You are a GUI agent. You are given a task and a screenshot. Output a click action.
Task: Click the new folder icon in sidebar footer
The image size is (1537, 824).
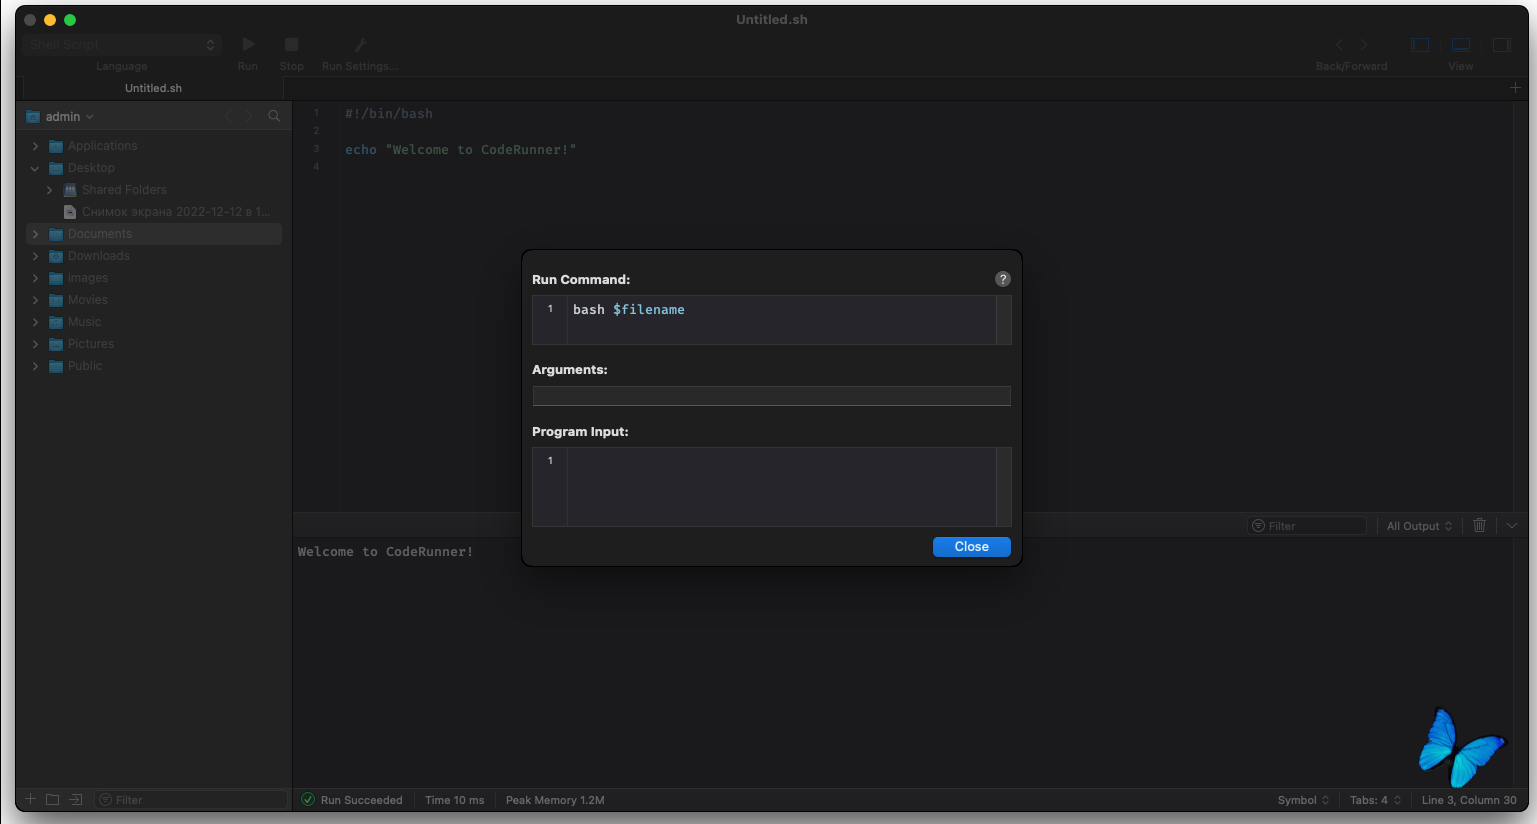tap(53, 799)
